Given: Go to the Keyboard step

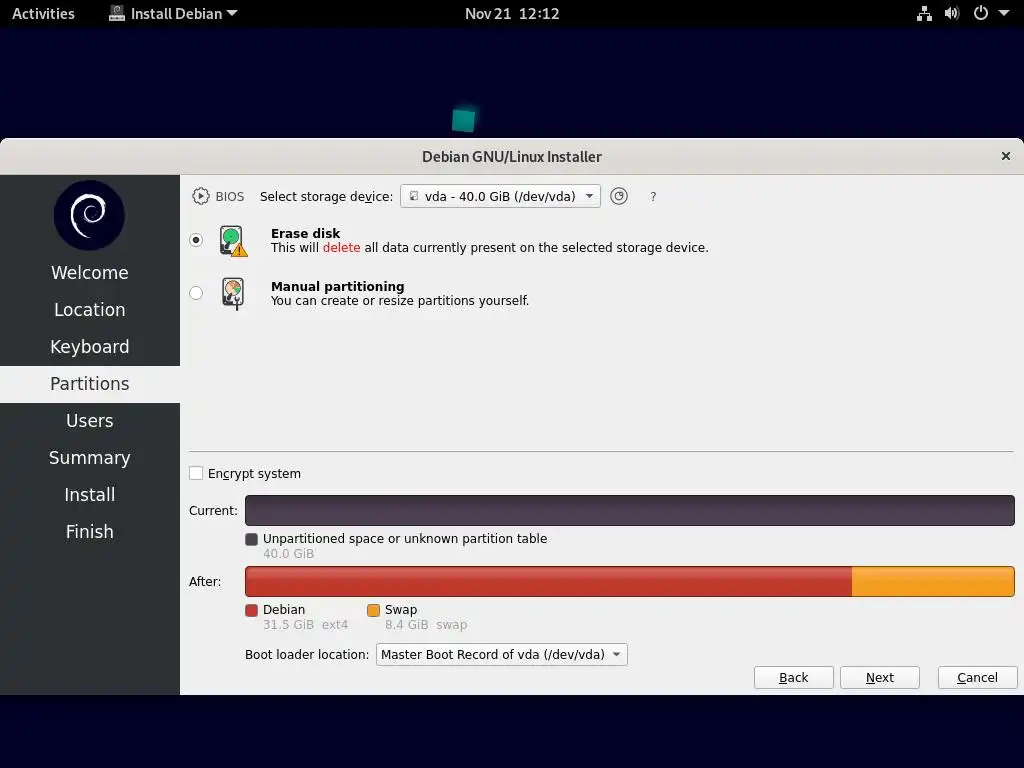Looking at the screenshot, I should click(89, 347).
